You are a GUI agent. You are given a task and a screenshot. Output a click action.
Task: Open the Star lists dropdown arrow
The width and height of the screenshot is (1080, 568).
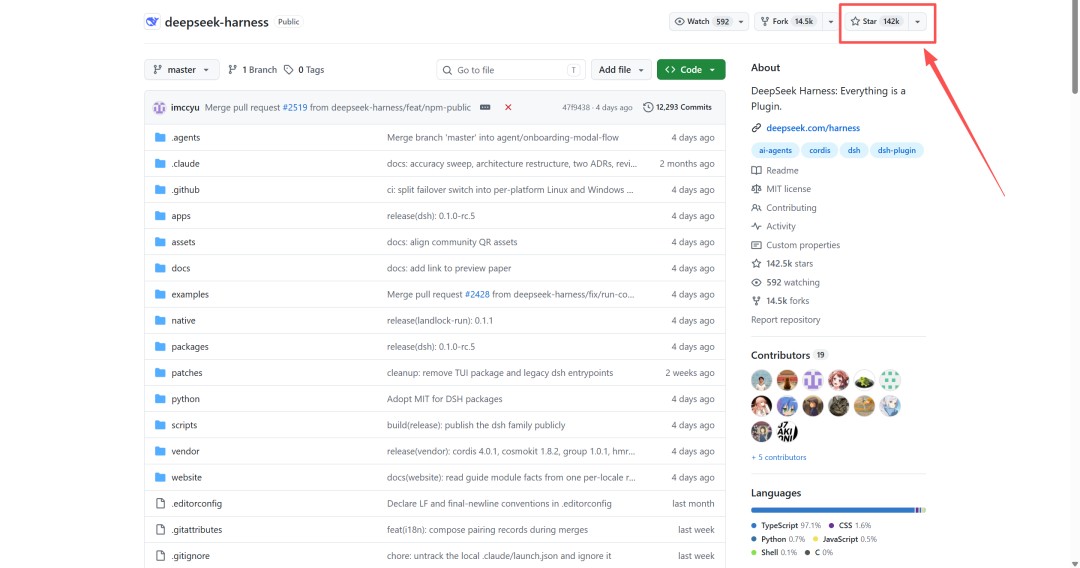point(917,21)
